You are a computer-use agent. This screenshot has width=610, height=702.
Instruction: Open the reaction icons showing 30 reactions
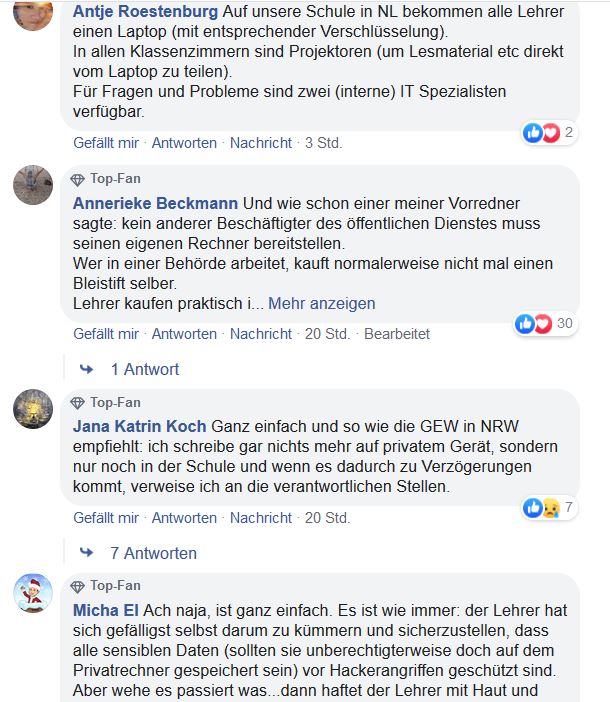(545, 323)
